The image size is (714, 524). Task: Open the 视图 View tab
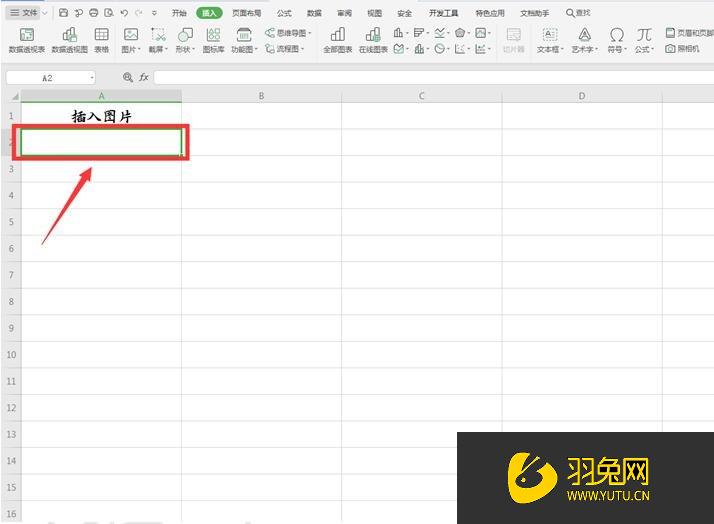pos(374,13)
